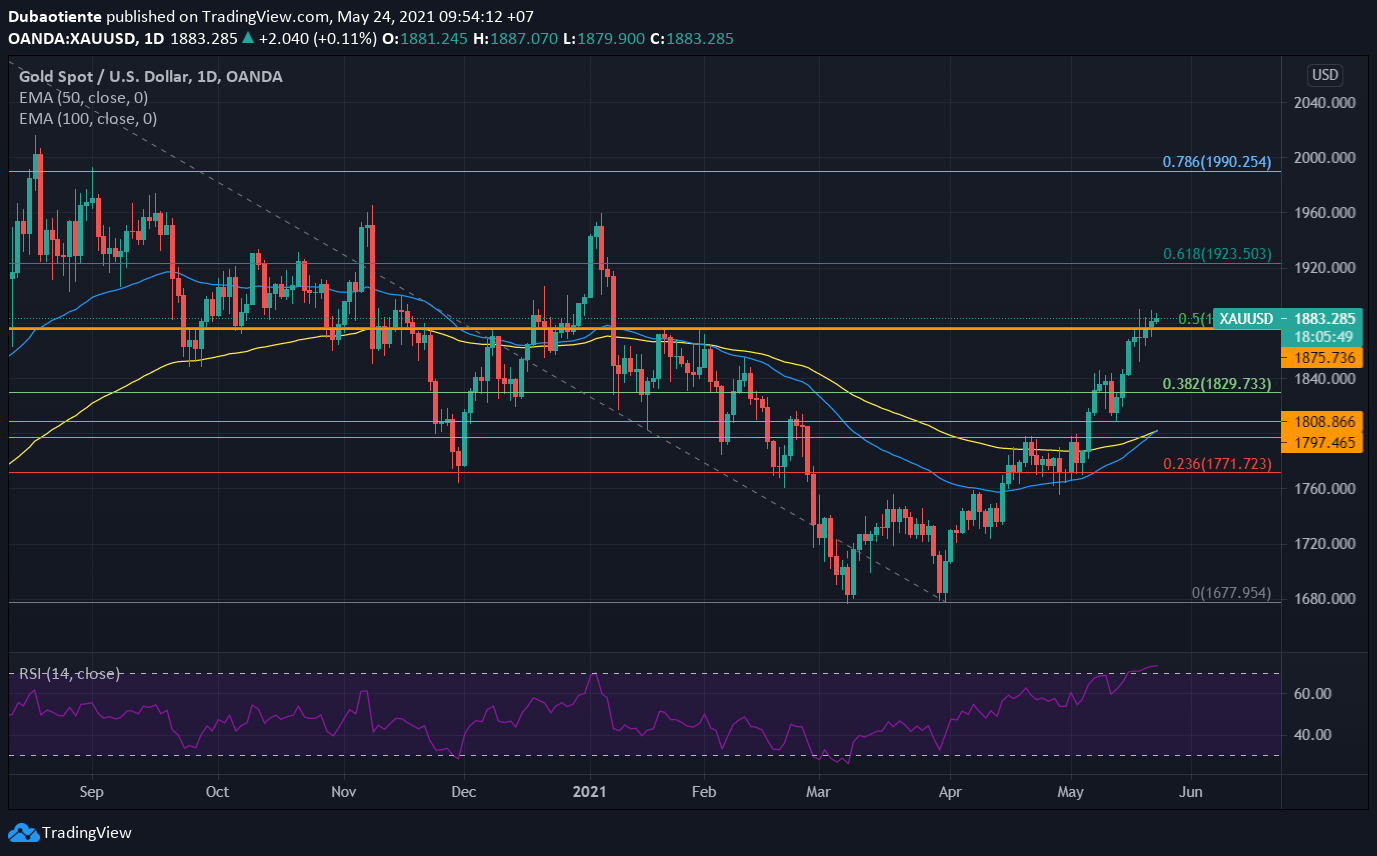Click the 1760.000 price axis value
Screen dimensions: 1377x856
click(1324, 489)
